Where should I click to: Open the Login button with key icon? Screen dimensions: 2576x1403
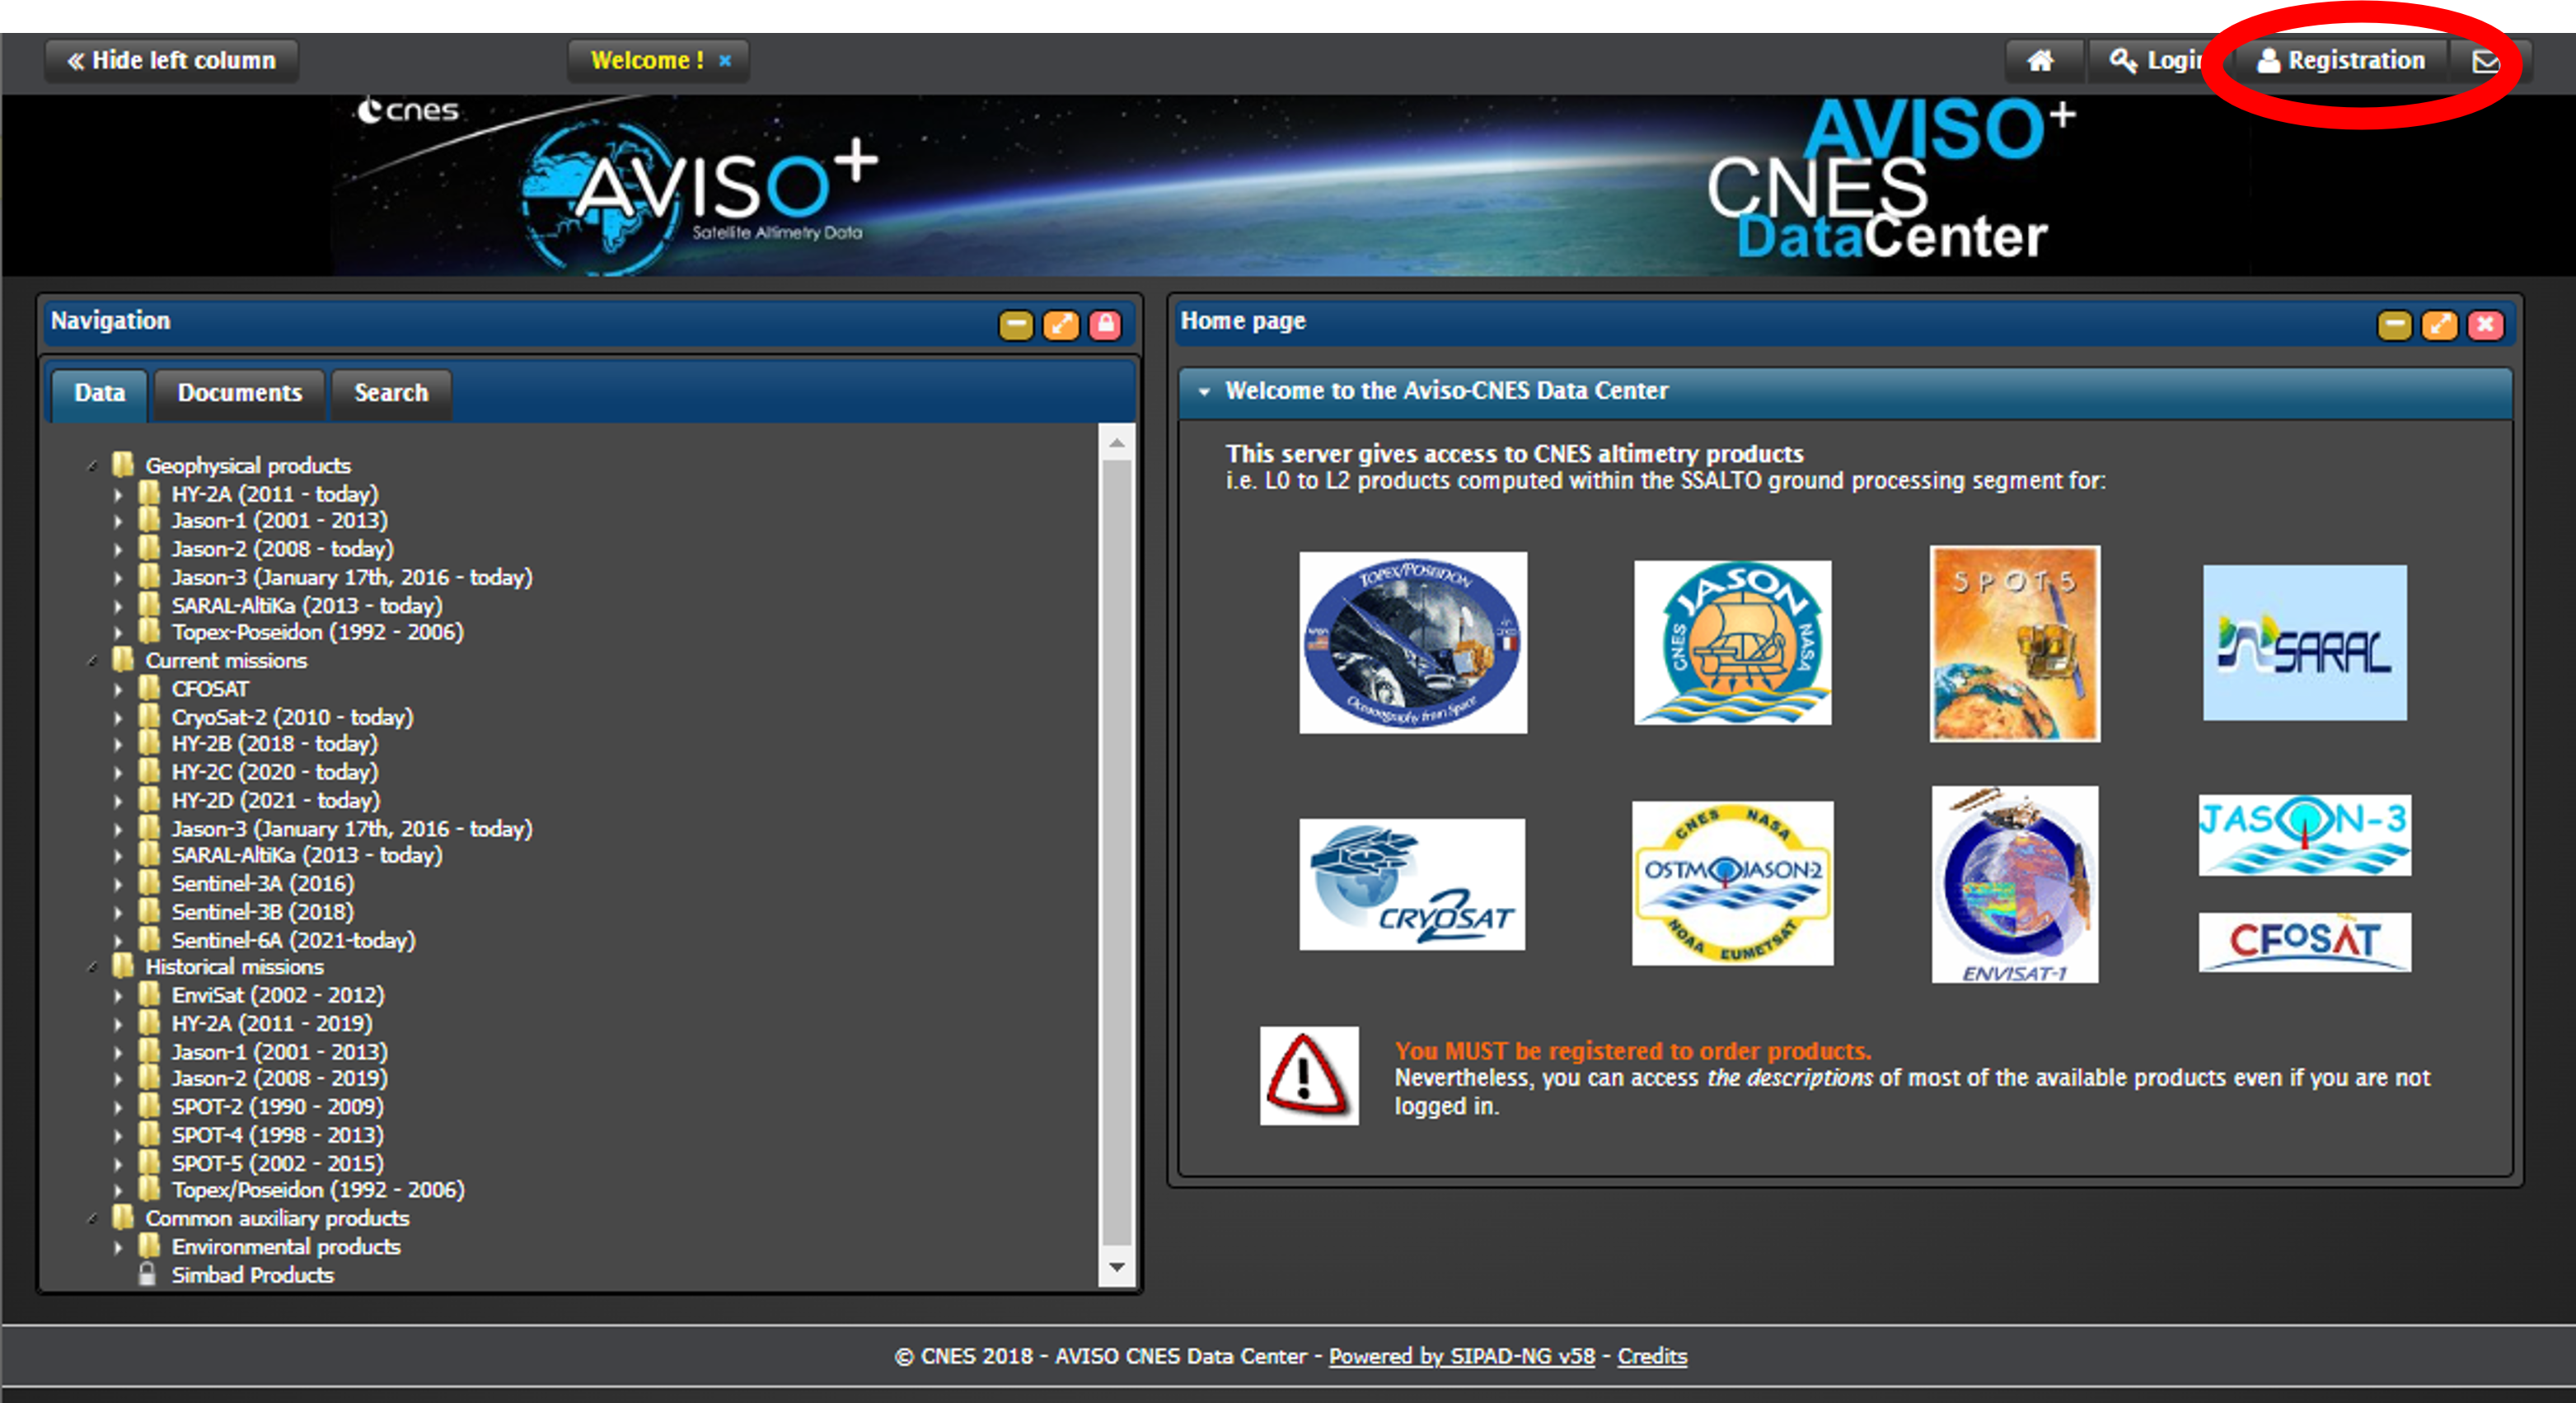point(2157,62)
